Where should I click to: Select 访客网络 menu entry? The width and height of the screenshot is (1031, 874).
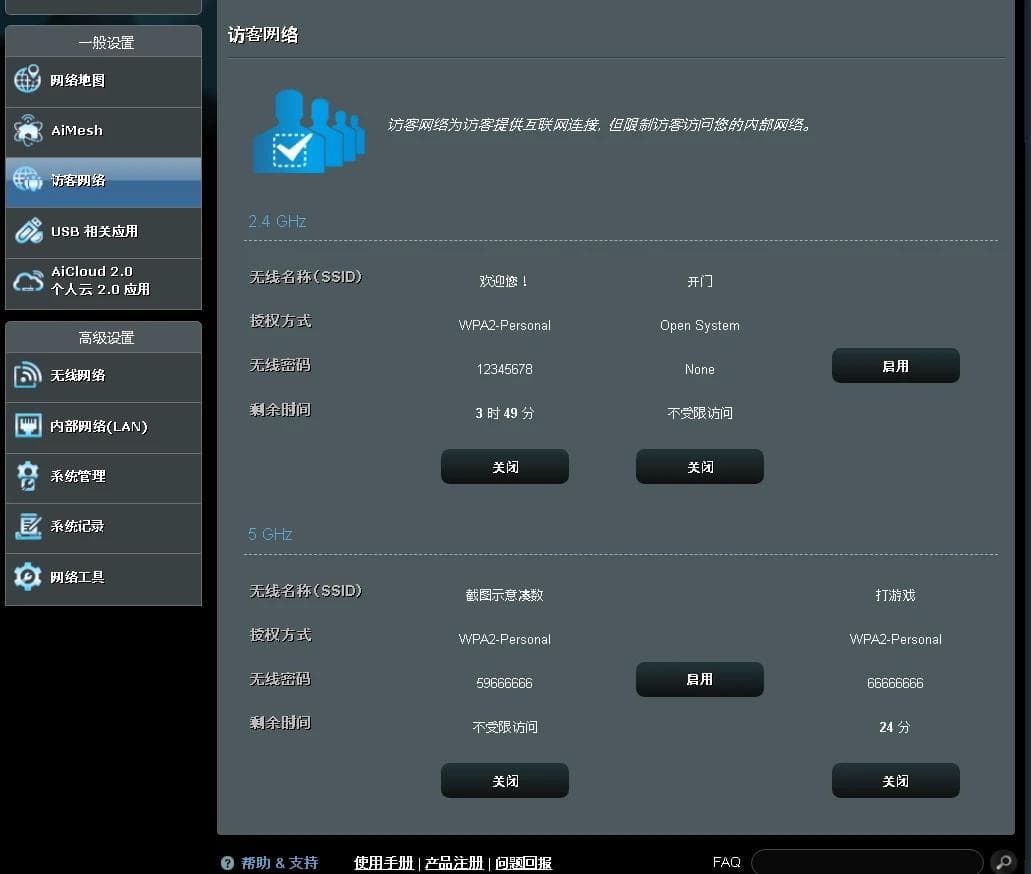[x=103, y=182]
